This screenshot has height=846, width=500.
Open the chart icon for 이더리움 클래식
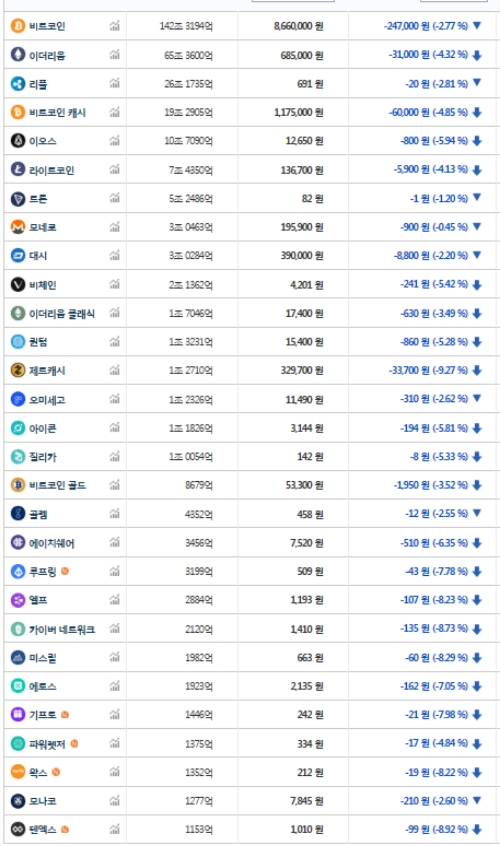(x=114, y=313)
